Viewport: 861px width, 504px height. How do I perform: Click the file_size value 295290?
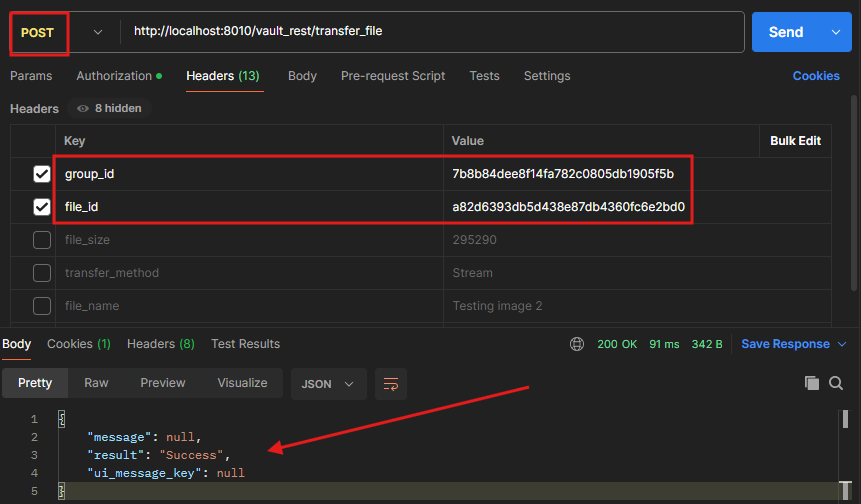coord(474,240)
